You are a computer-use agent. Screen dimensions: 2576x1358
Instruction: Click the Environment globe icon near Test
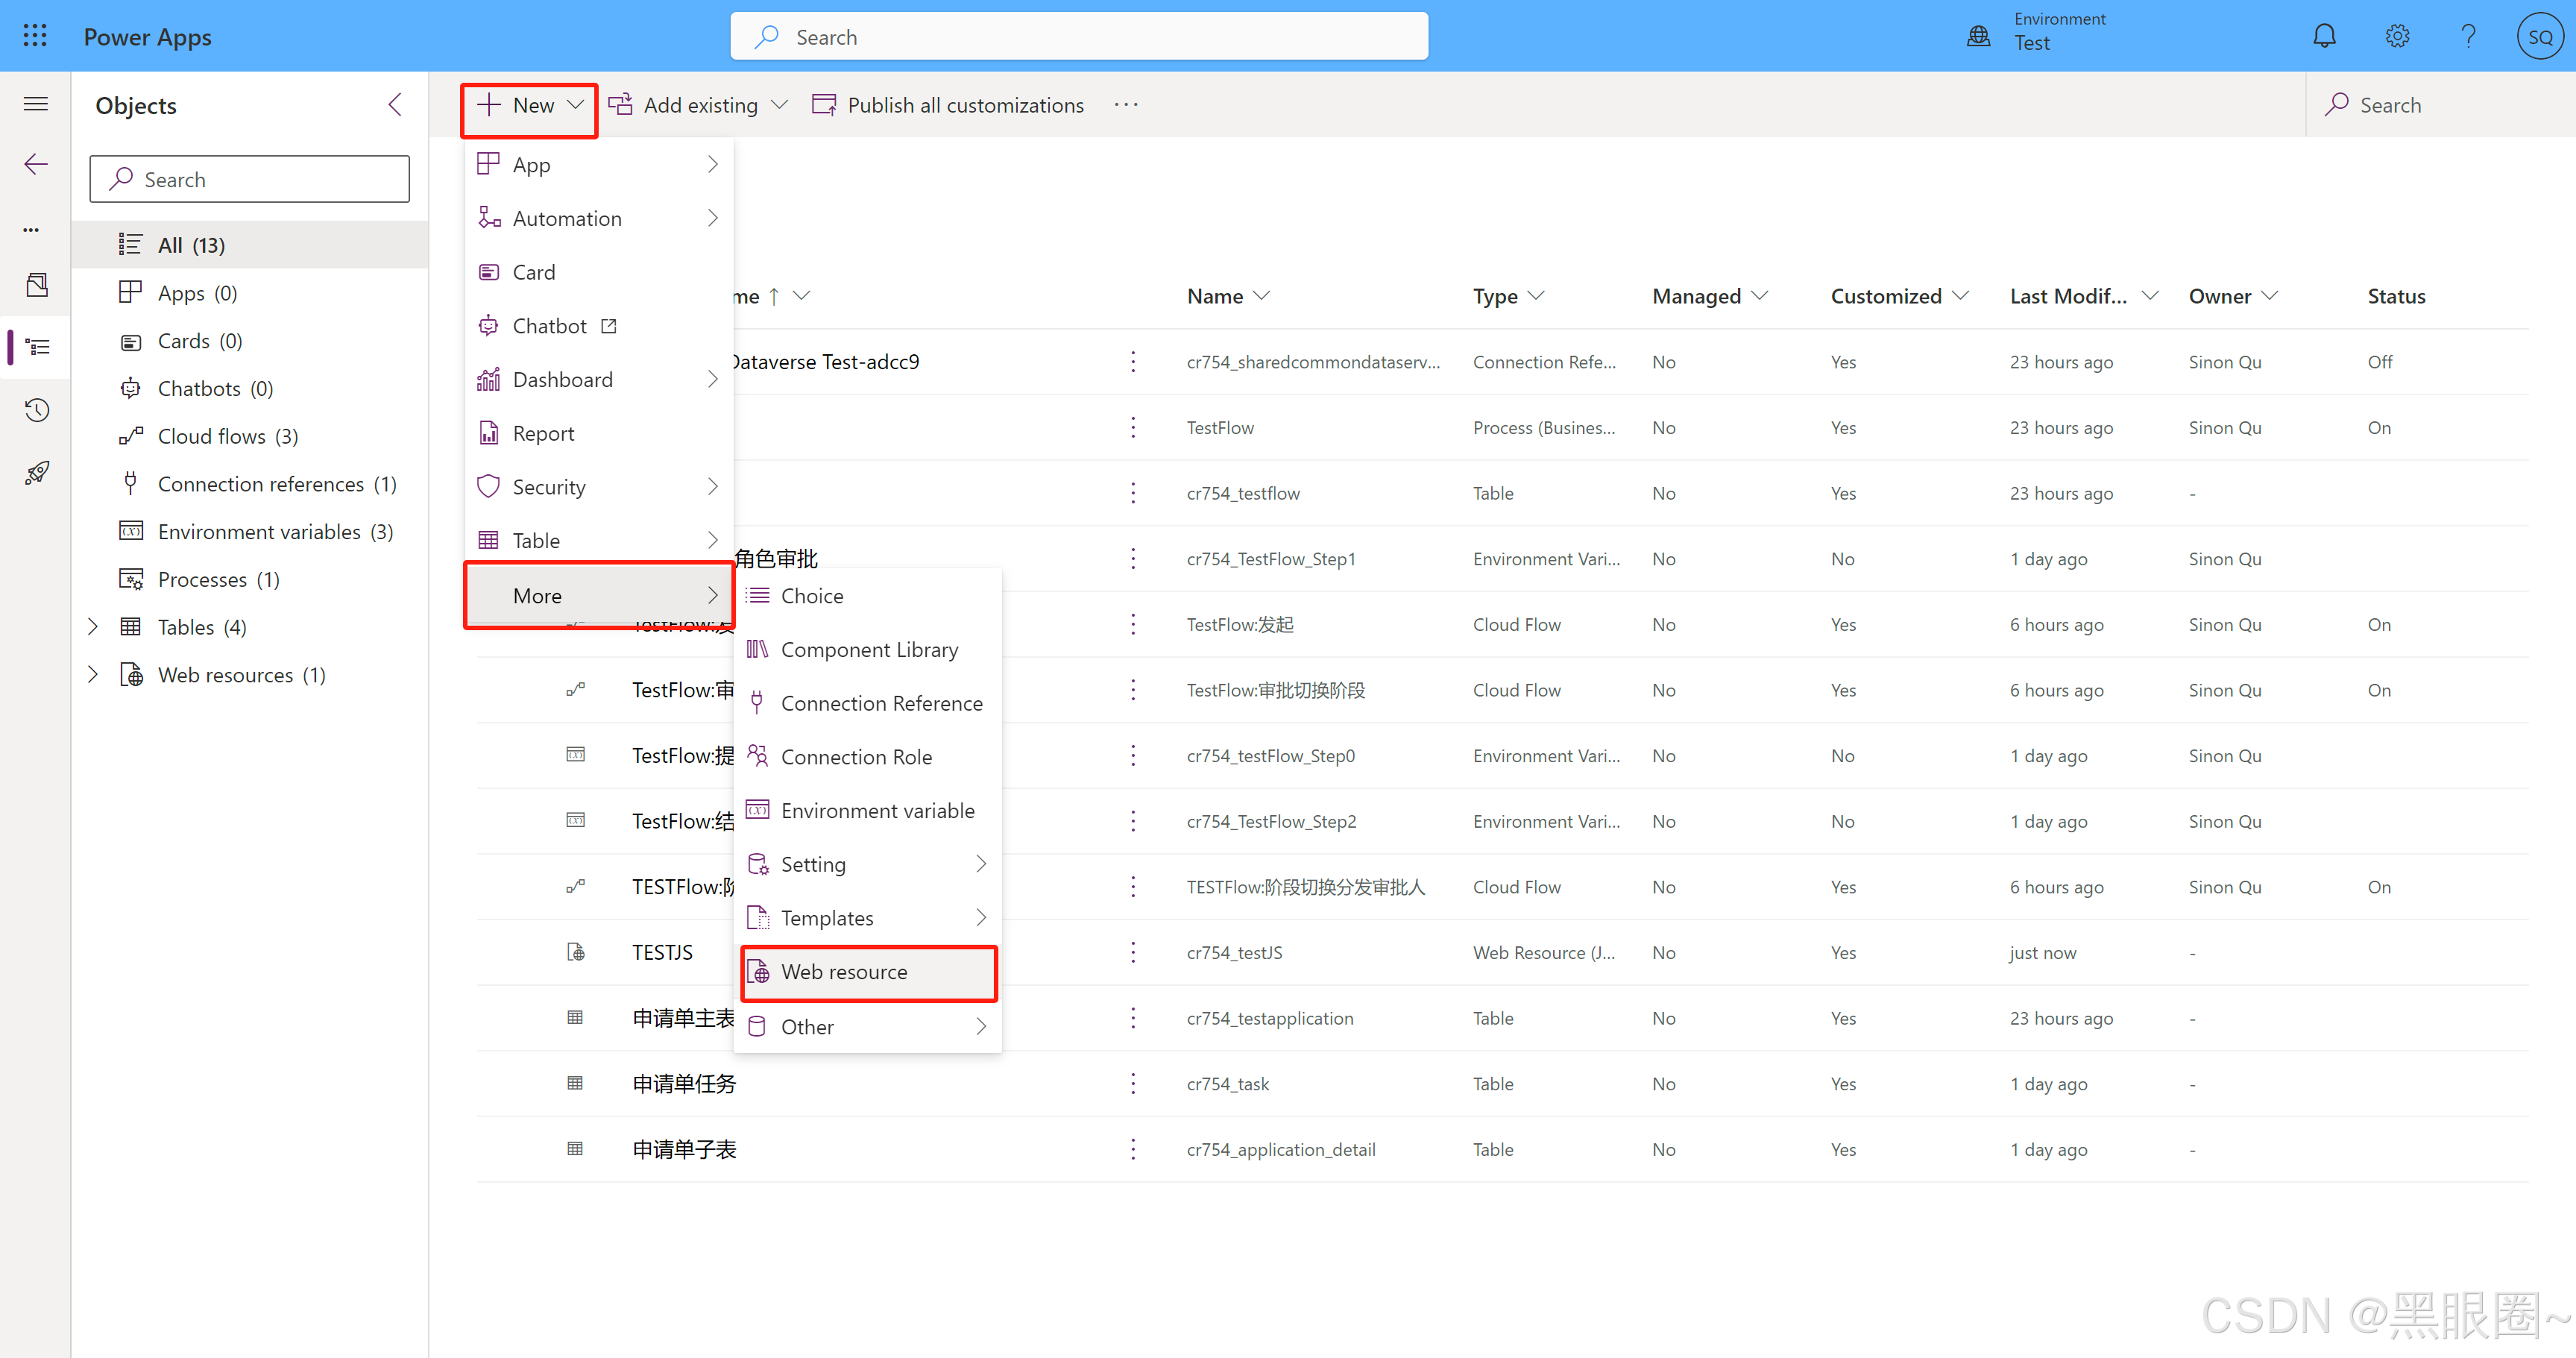[x=1978, y=35]
